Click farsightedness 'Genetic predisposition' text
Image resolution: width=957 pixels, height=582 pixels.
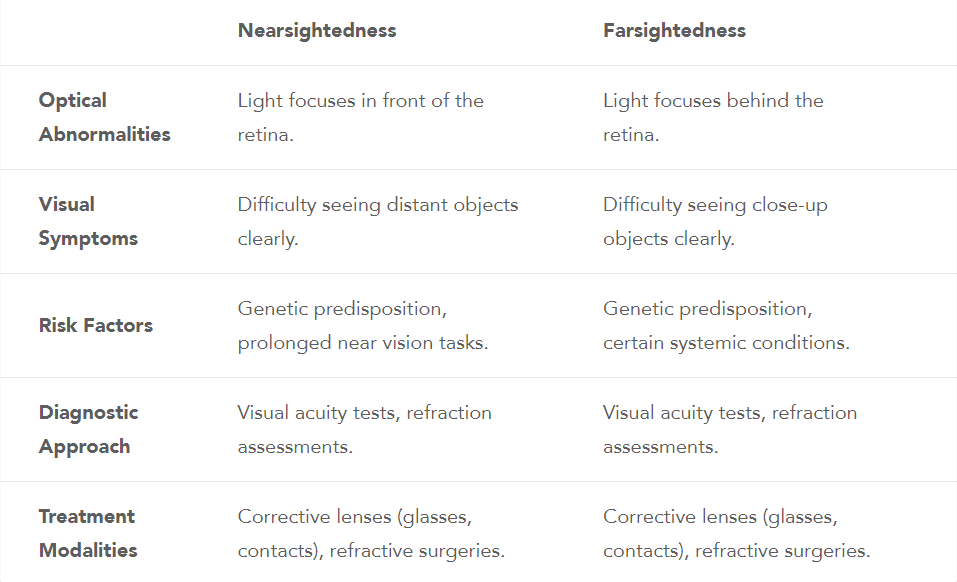707,309
